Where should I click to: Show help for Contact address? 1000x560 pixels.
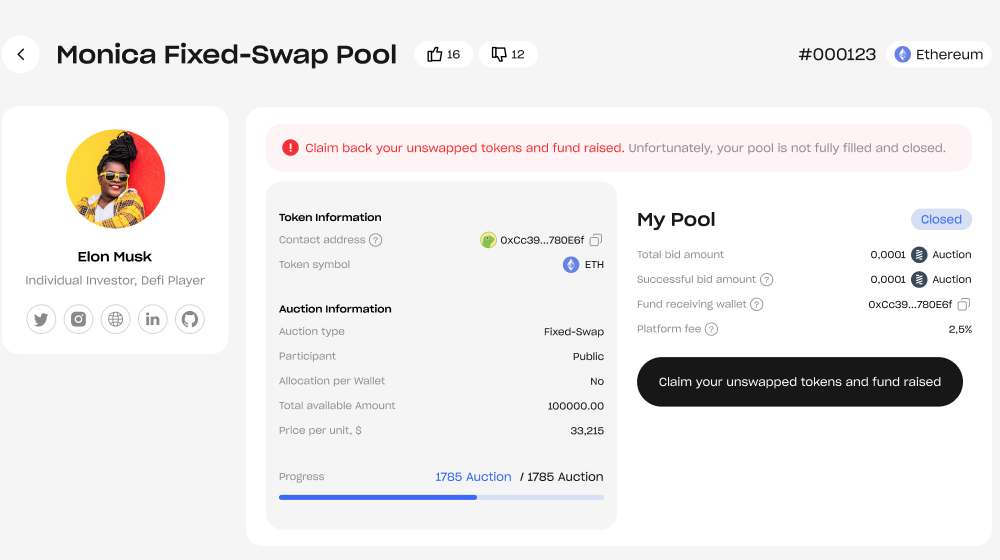376,240
